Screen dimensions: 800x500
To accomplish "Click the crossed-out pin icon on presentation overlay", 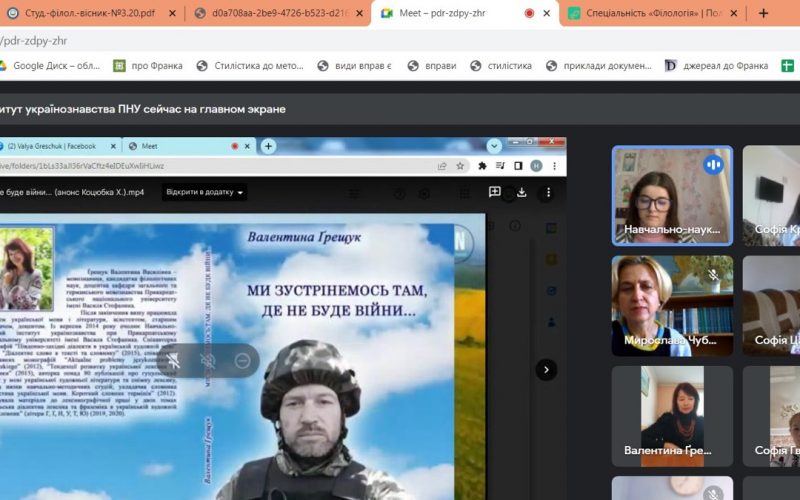I will pos(171,360).
